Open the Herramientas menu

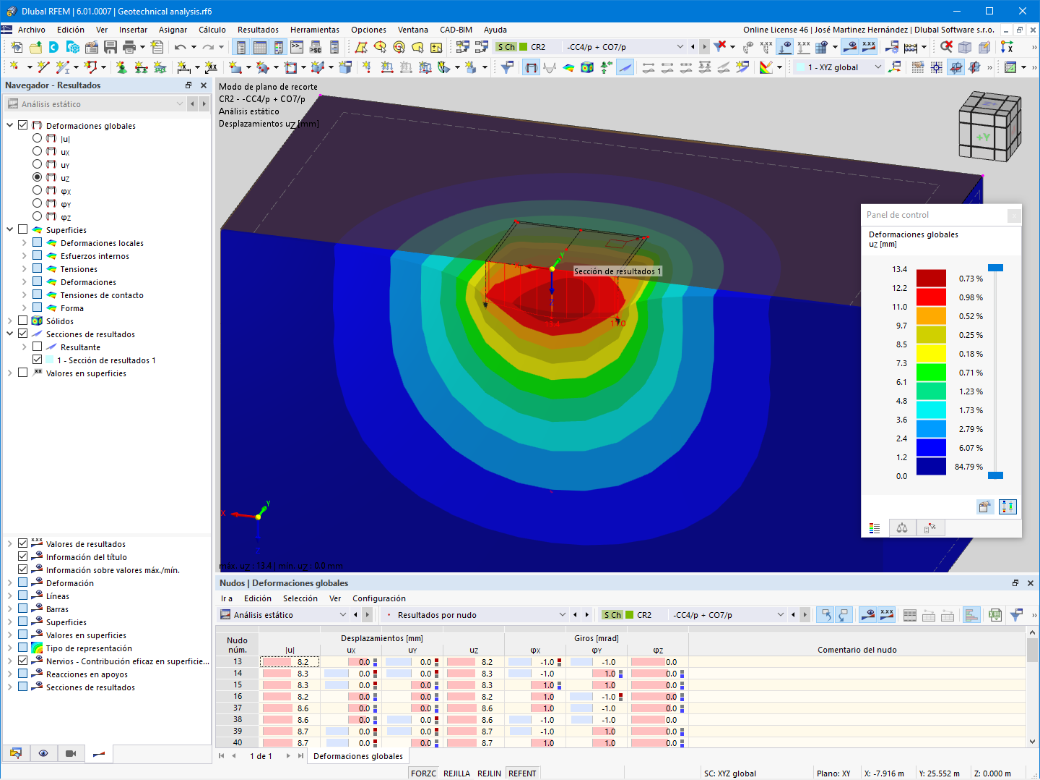314,30
